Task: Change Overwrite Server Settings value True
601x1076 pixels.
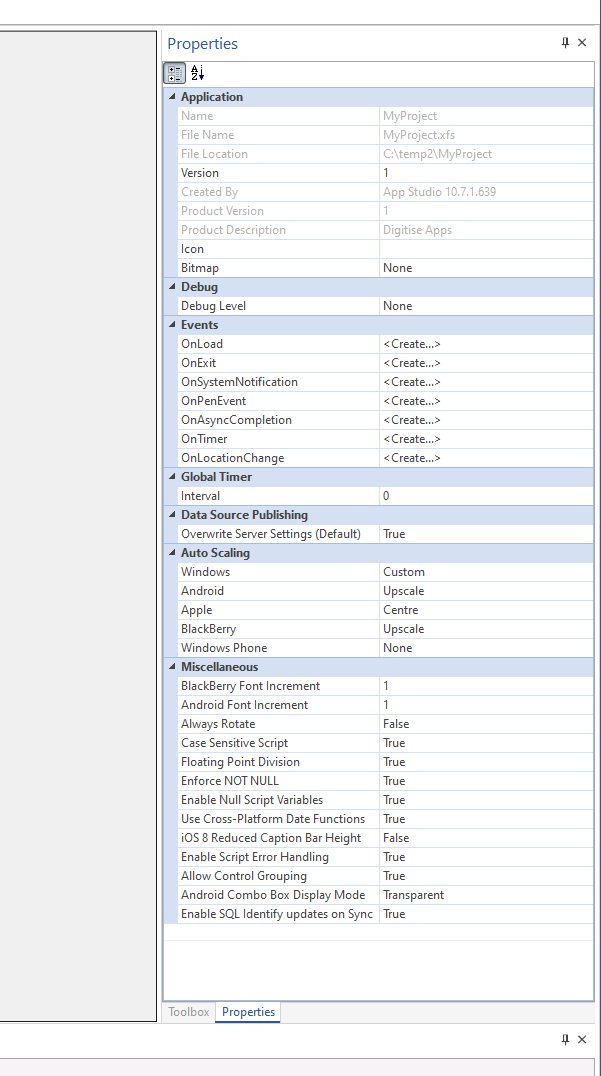Action: coord(486,534)
